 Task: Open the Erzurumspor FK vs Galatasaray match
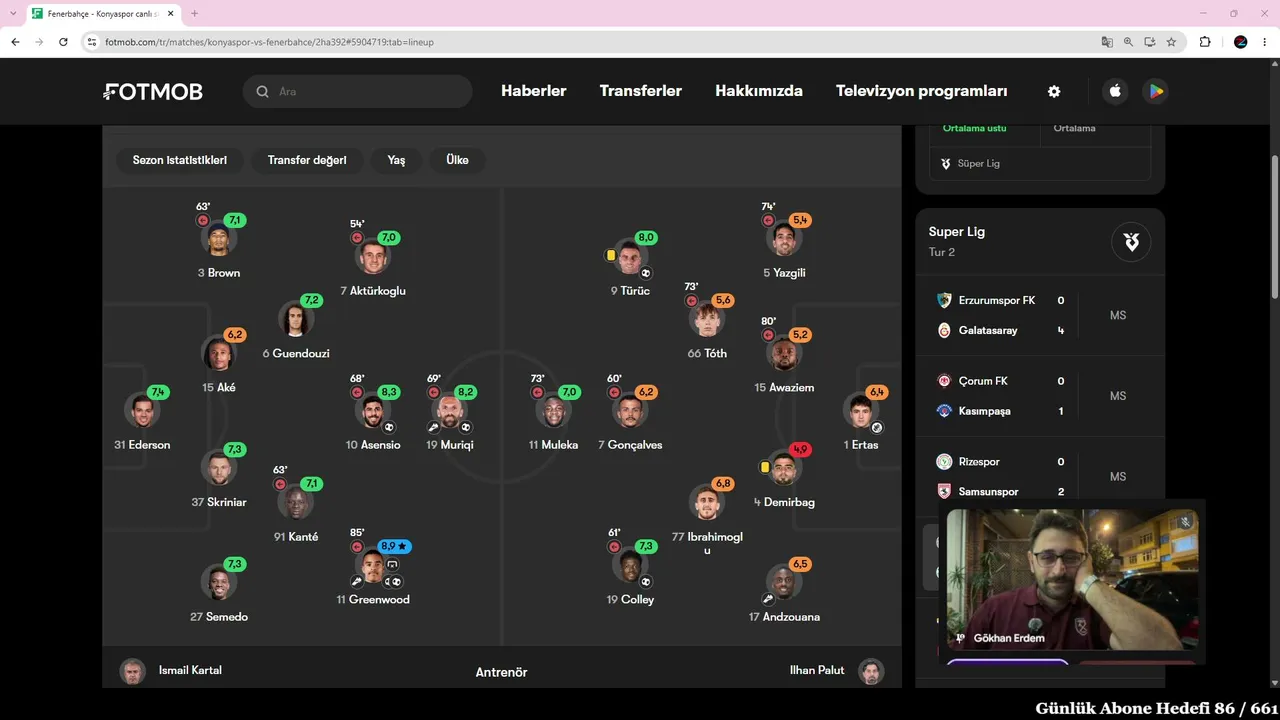click(1040, 315)
